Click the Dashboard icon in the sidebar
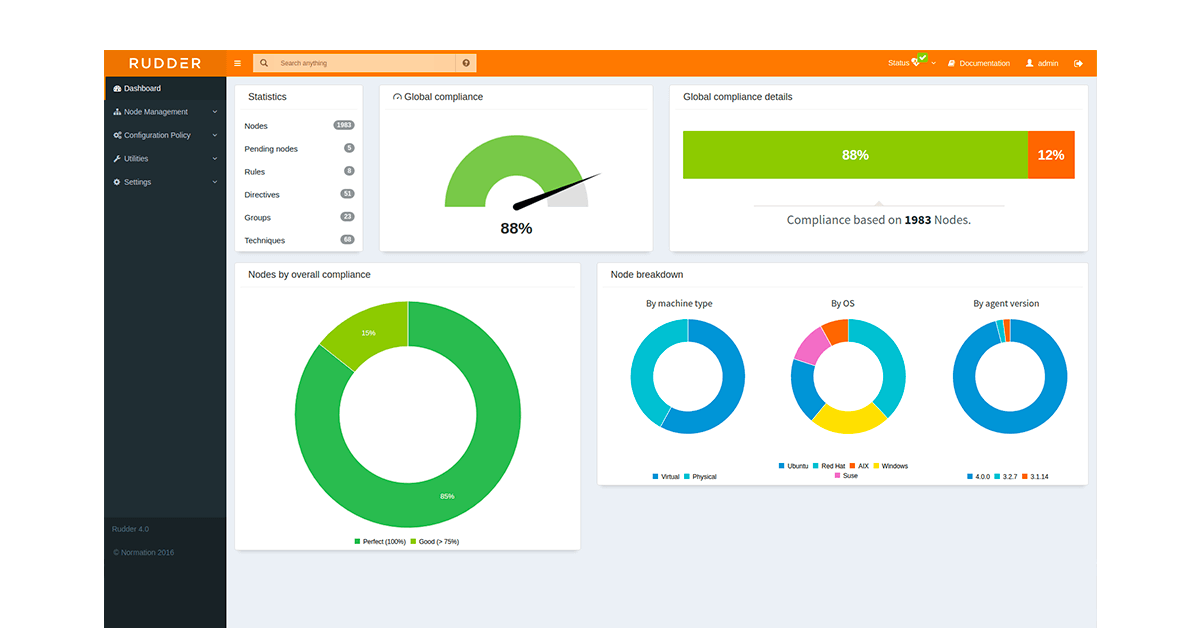1200x628 pixels. (117, 88)
